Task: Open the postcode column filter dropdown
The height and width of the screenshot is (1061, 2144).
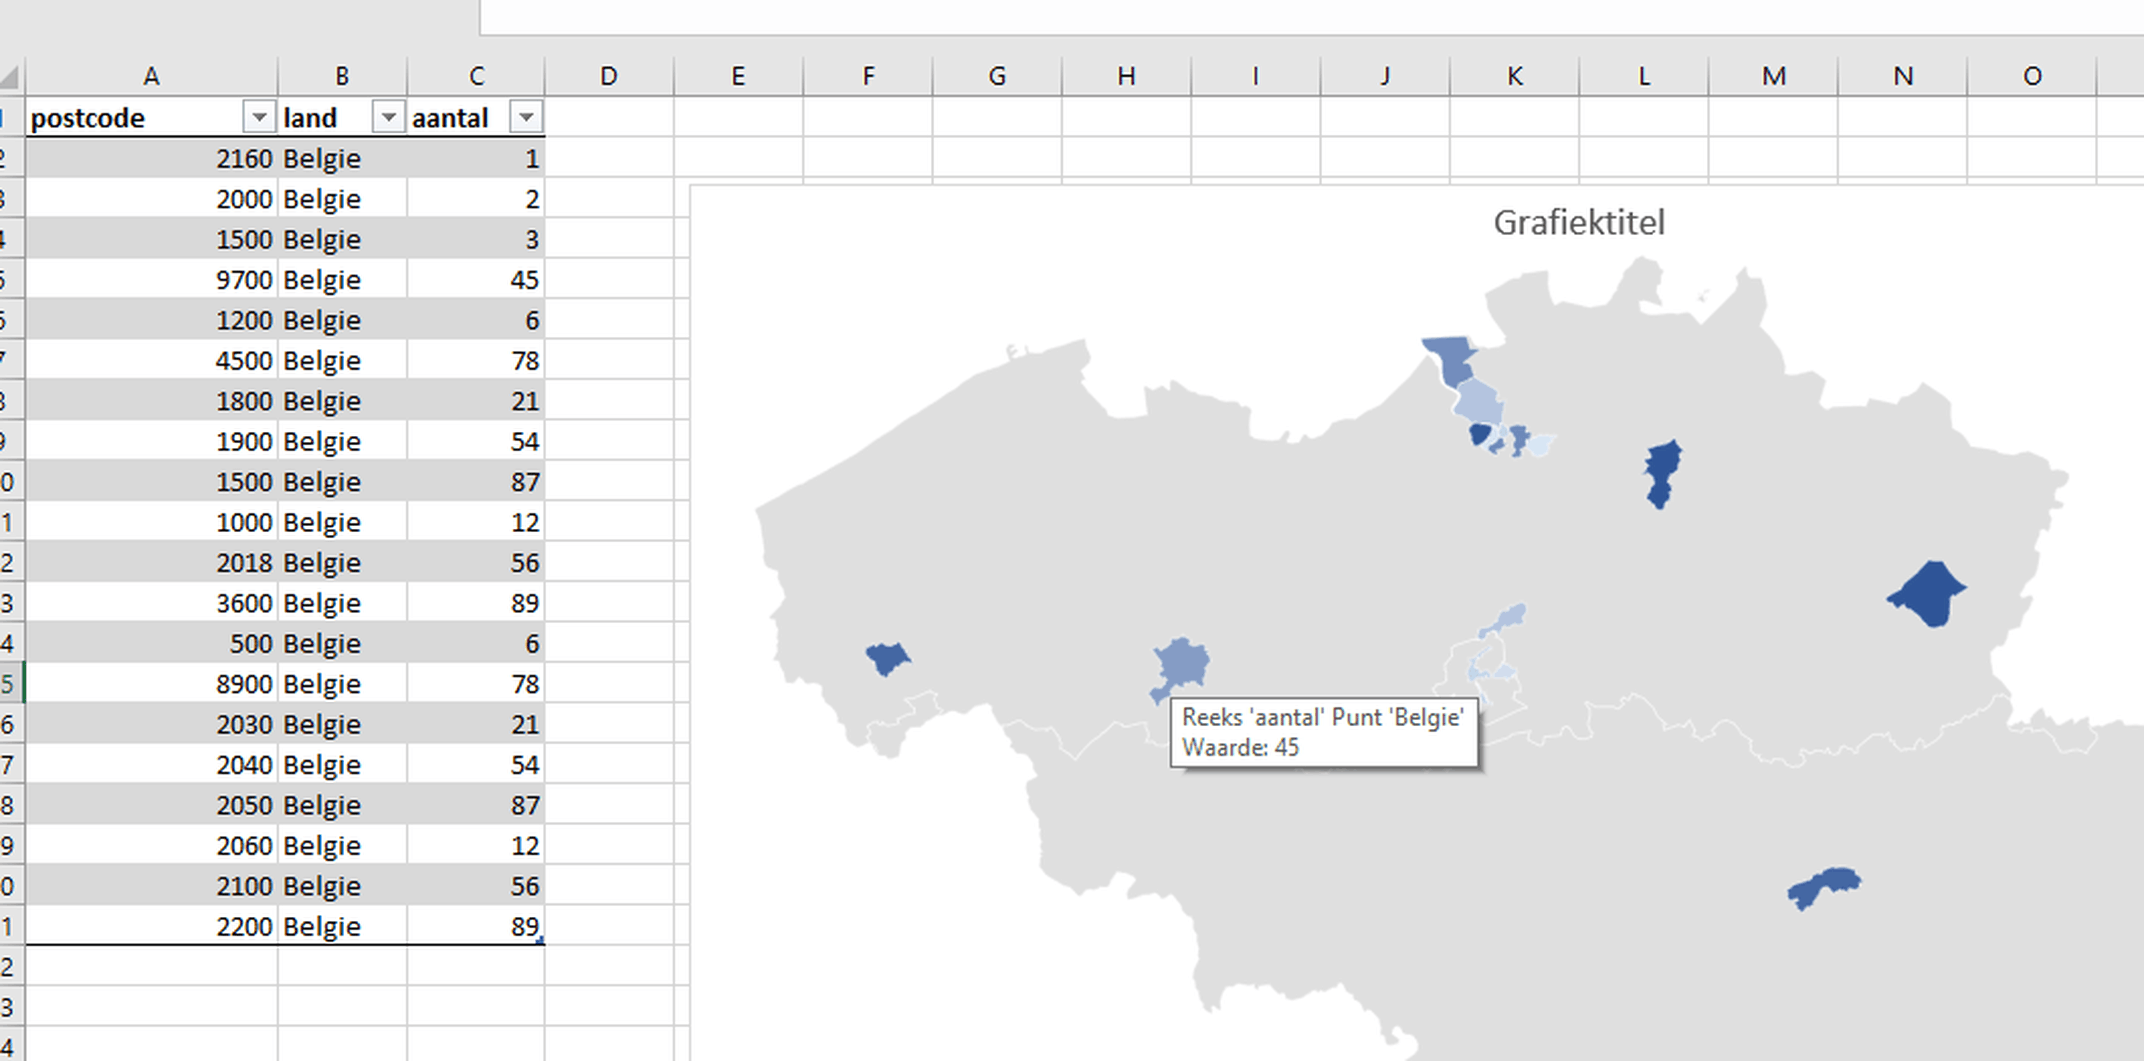Action: click(259, 117)
